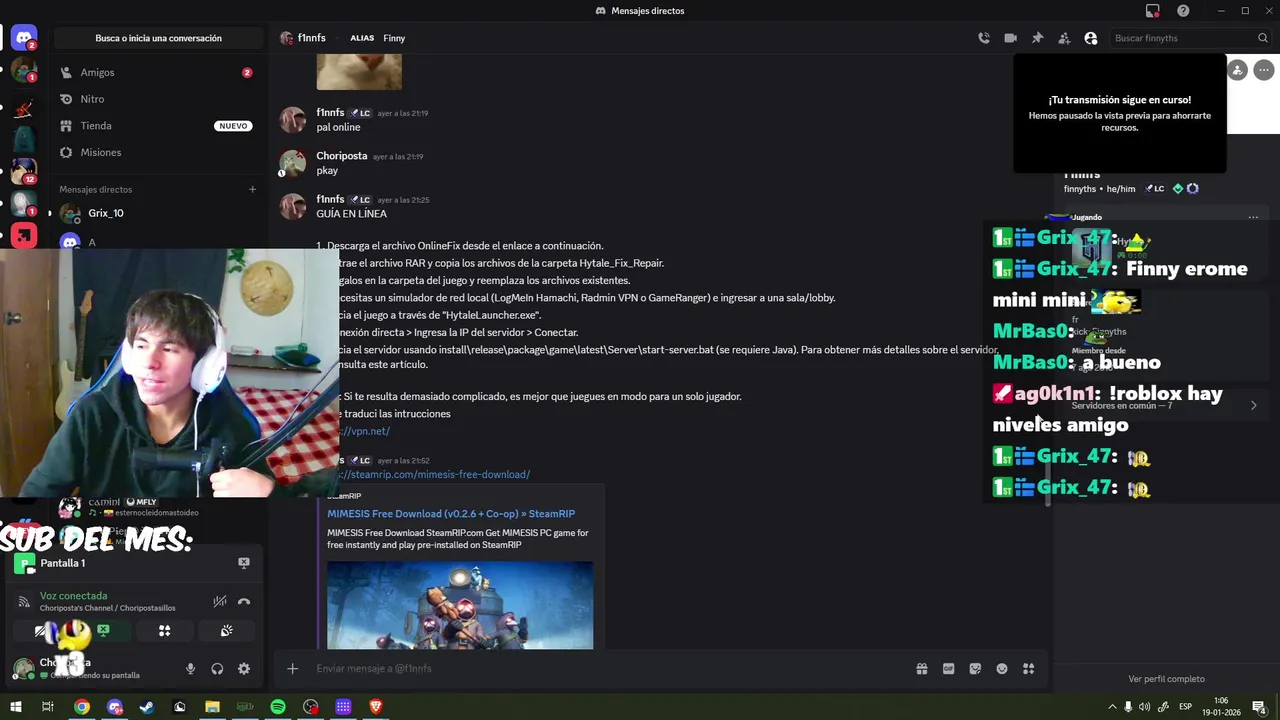Open activities launcher in voice panel
This screenshot has height=720, width=1280.
164,631
